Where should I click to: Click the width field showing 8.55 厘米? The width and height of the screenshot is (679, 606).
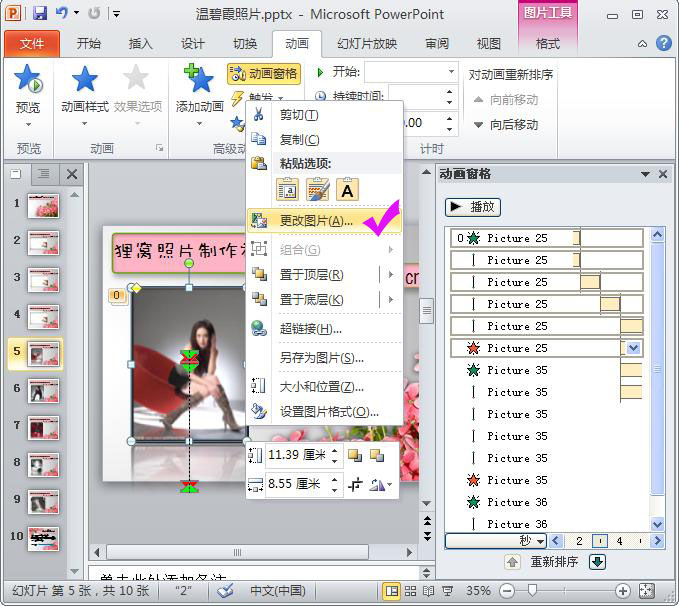(297, 483)
